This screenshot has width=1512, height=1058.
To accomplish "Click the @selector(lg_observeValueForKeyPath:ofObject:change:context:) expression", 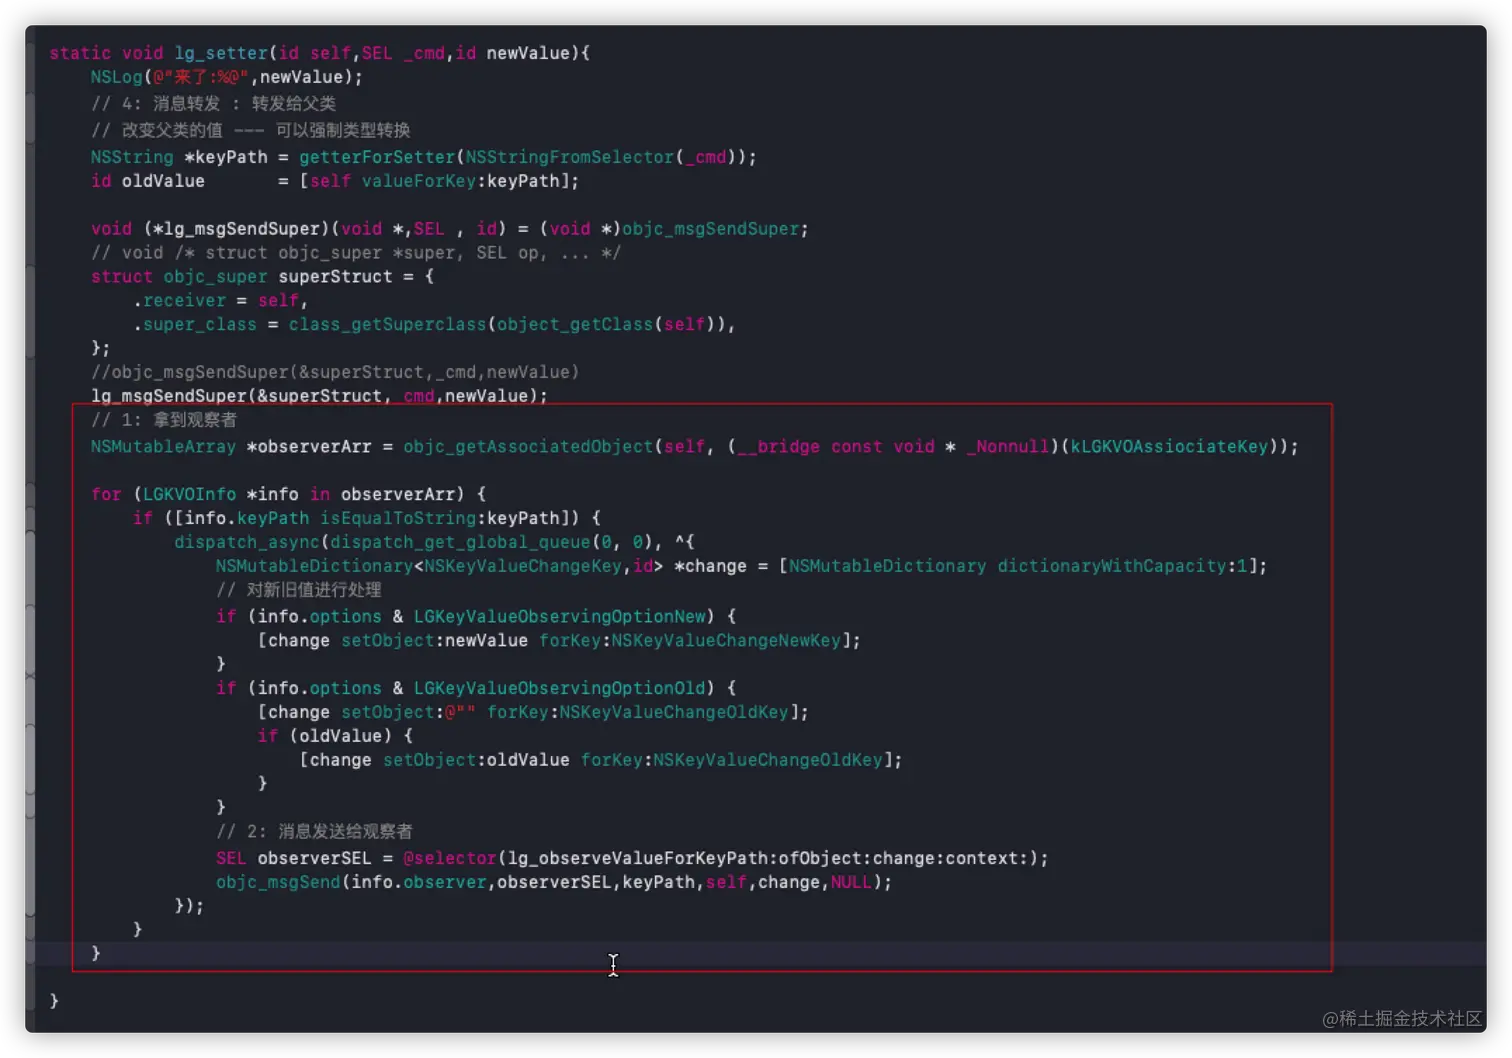I will [x=721, y=858].
